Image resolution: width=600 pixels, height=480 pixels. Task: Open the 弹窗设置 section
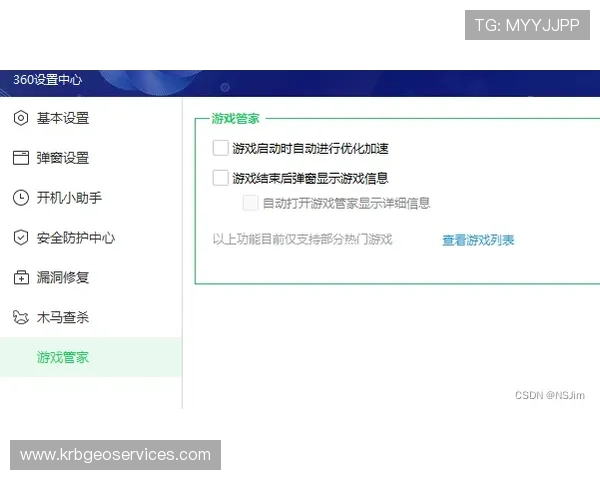tap(91, 158)
